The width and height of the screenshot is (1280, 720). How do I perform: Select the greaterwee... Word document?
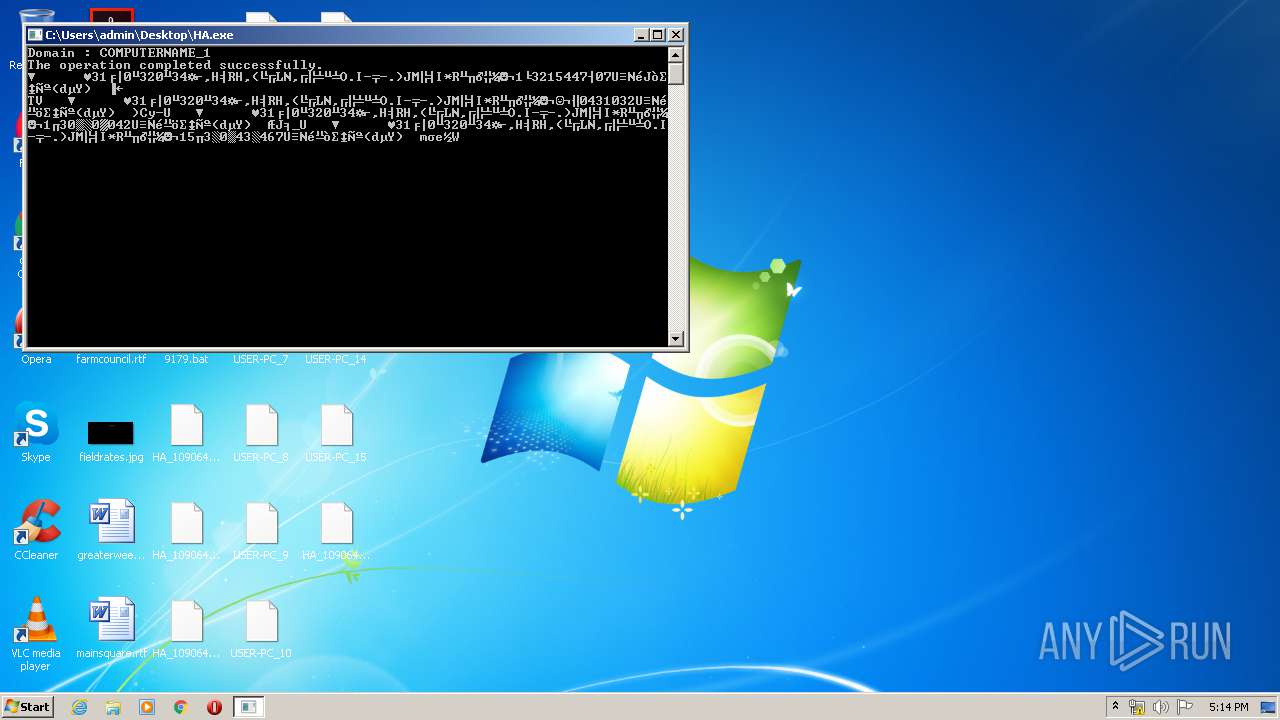click(111, 531)
